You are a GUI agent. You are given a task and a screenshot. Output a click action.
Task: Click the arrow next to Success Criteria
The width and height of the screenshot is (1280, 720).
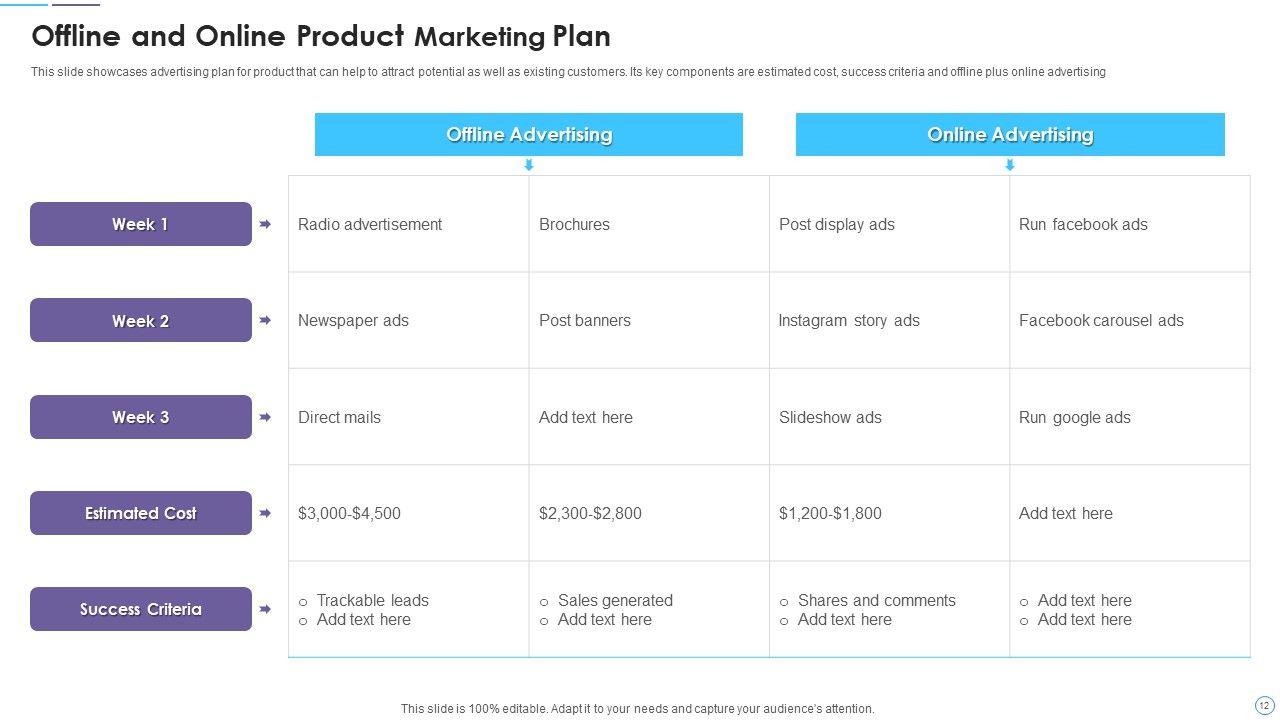tap(265, 609)
